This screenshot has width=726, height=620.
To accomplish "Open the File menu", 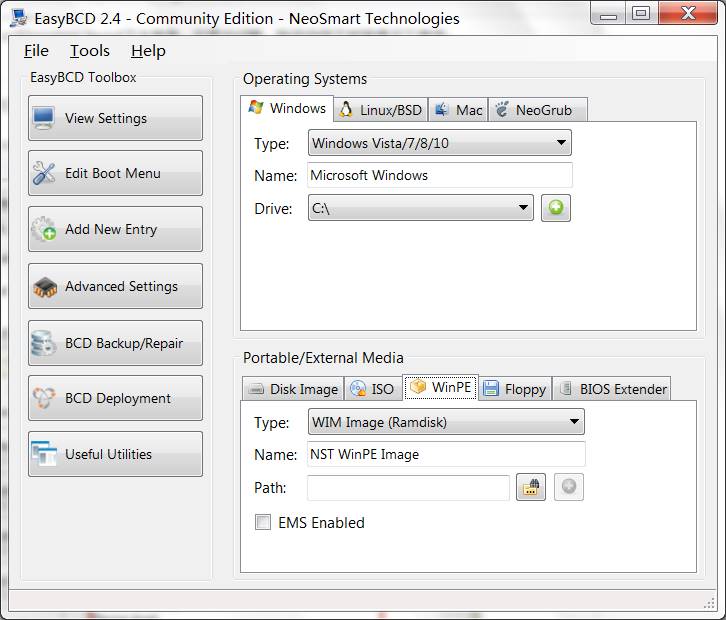I will [x=36, y=50].
